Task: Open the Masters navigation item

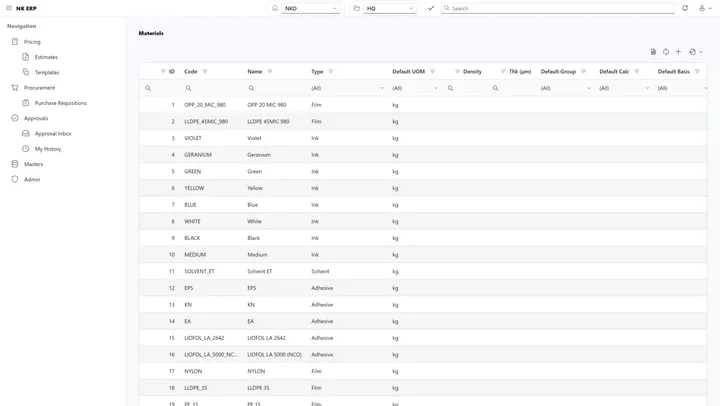Action: coord(33,164)
